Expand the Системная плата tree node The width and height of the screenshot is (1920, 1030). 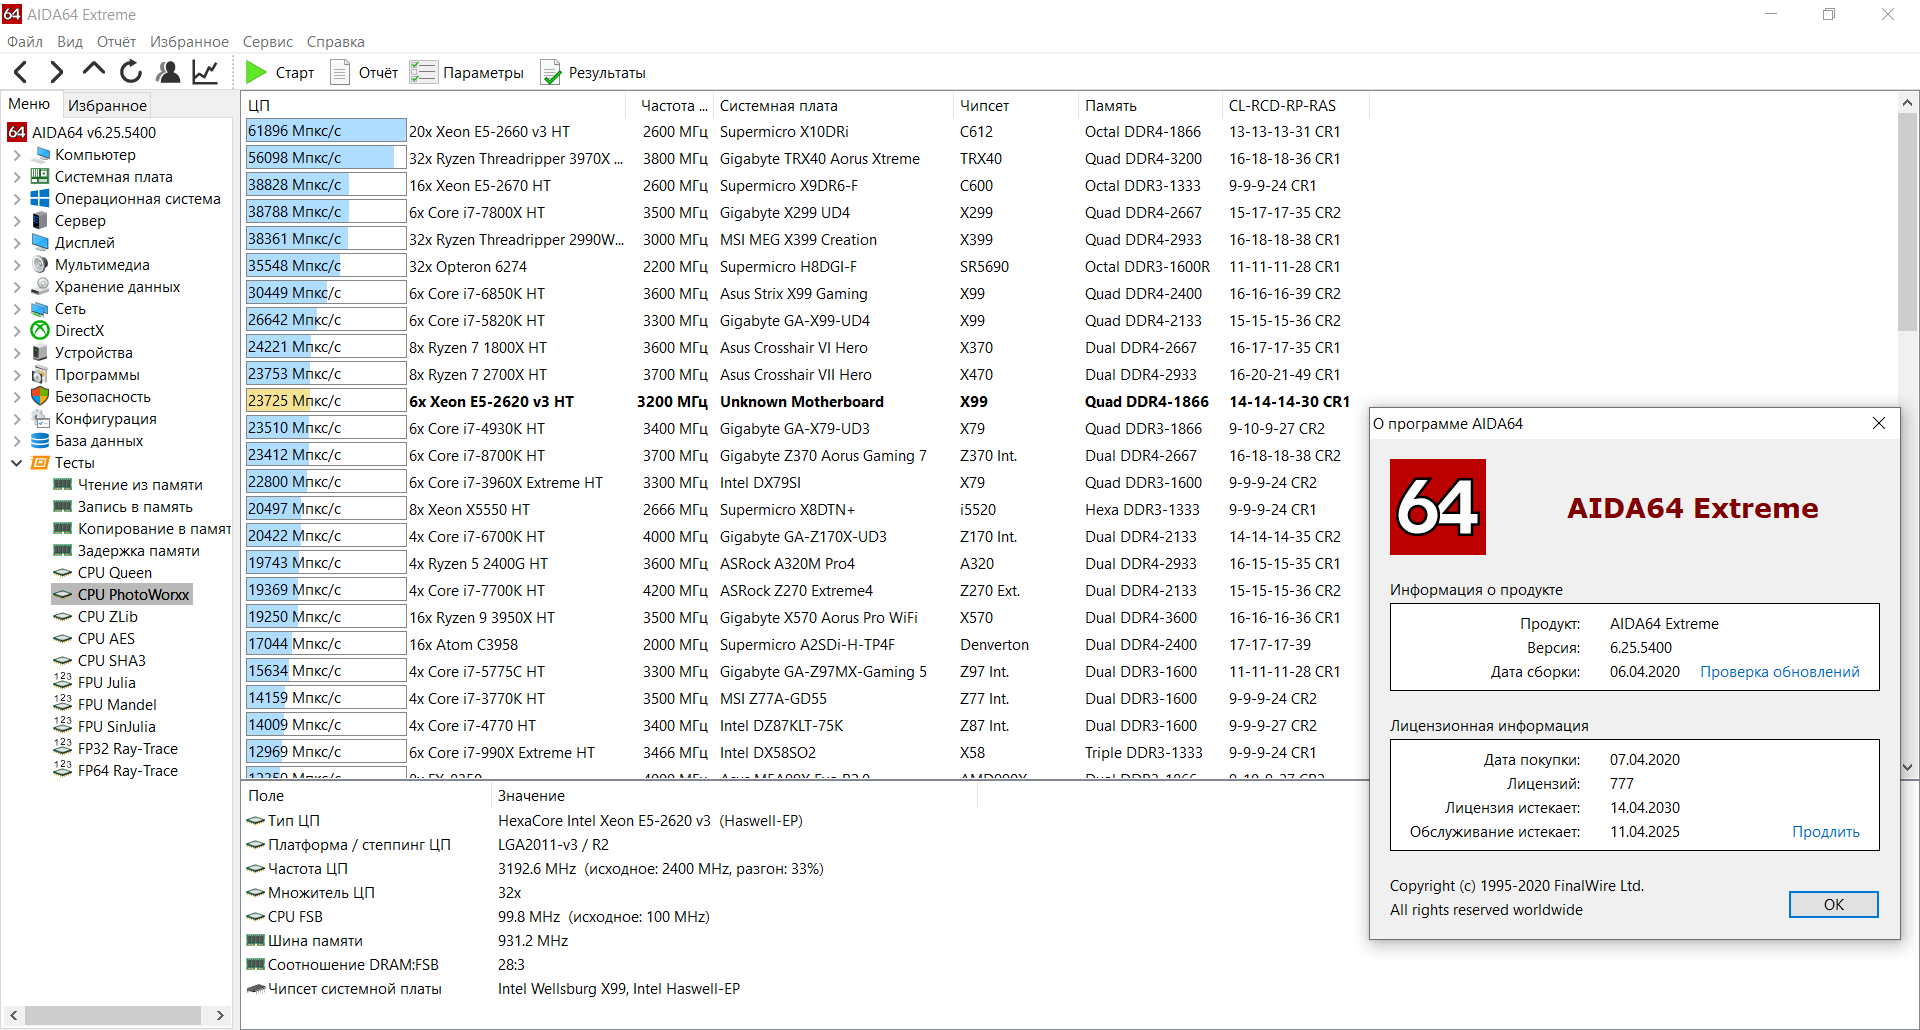(17, 177)
